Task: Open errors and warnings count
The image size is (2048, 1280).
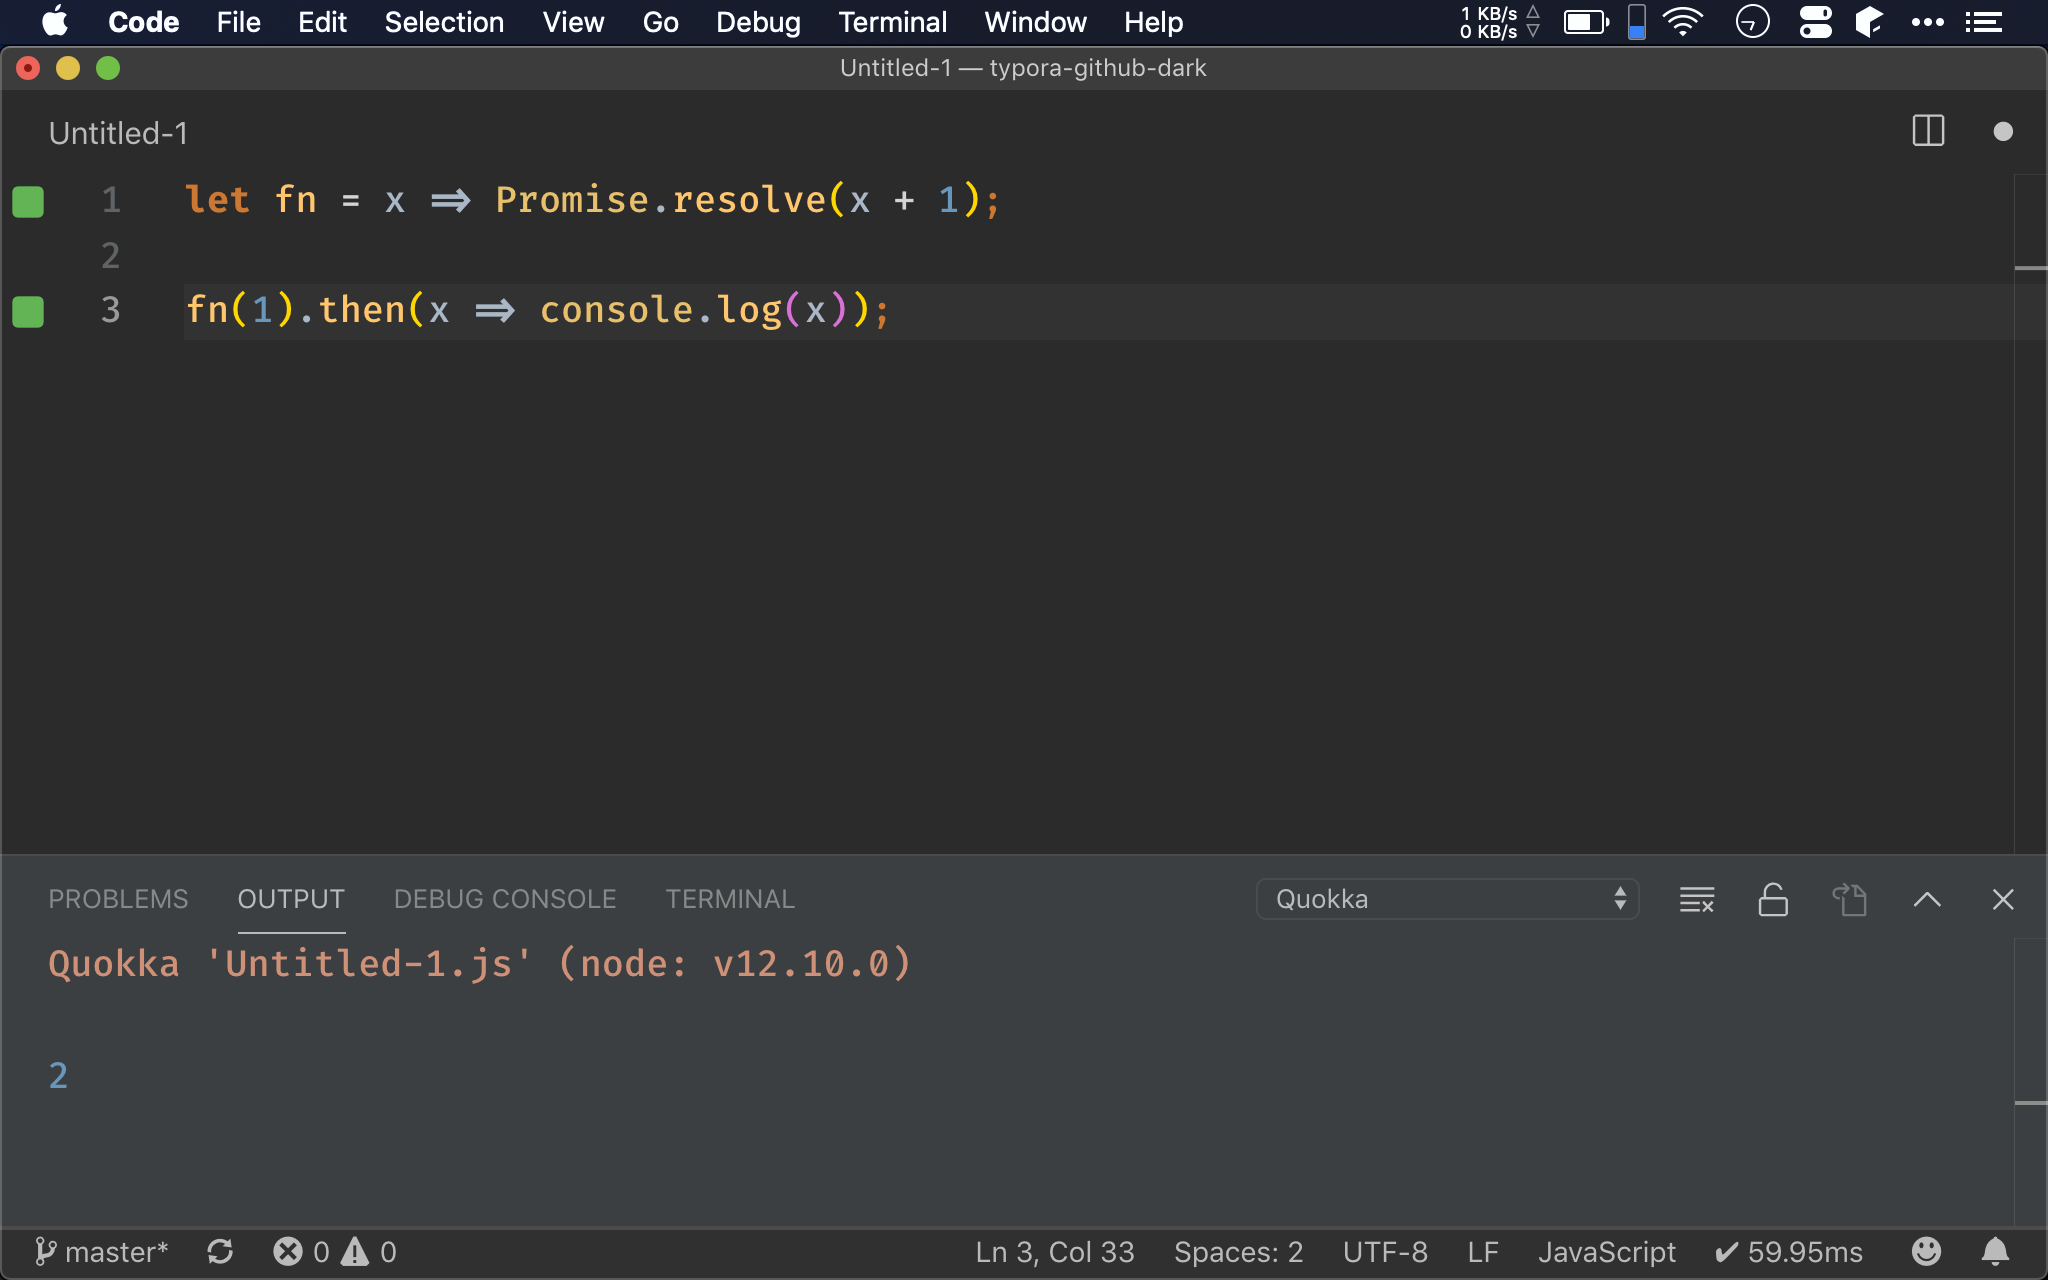Action: pos(335,1252)
